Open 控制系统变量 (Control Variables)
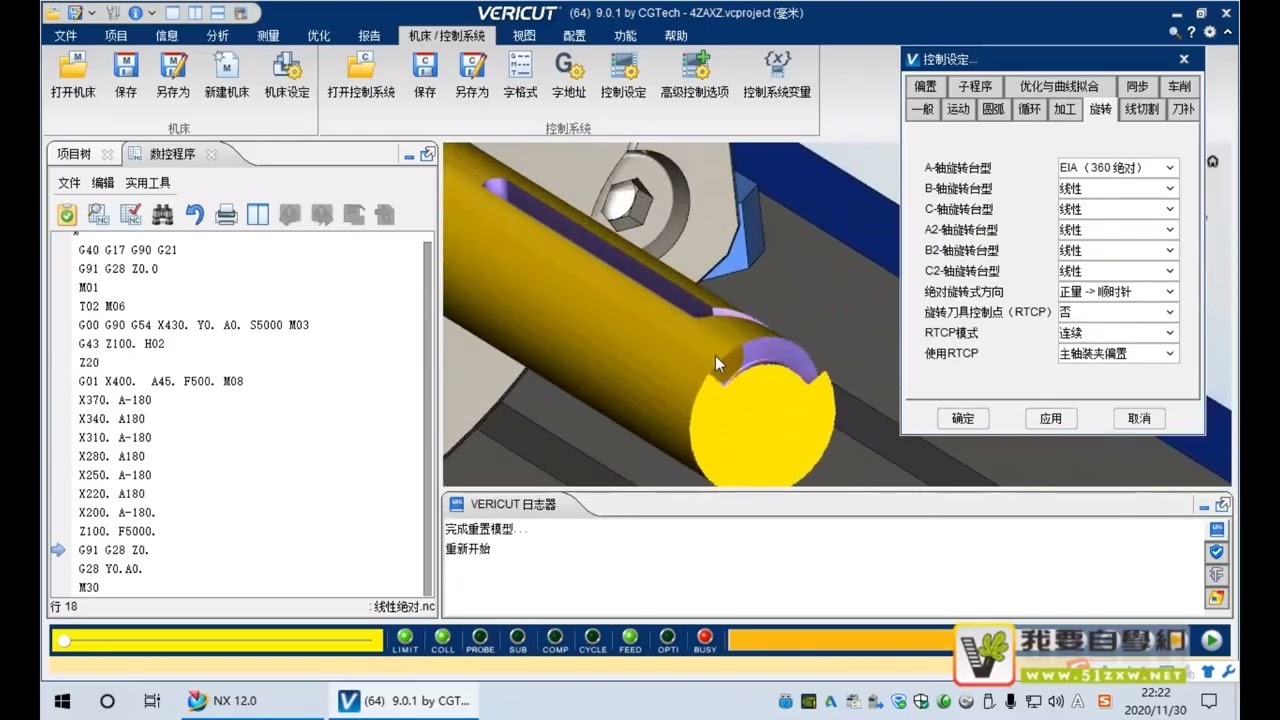This screenshot has height=720, width=1280. click(x=777, y=75)
